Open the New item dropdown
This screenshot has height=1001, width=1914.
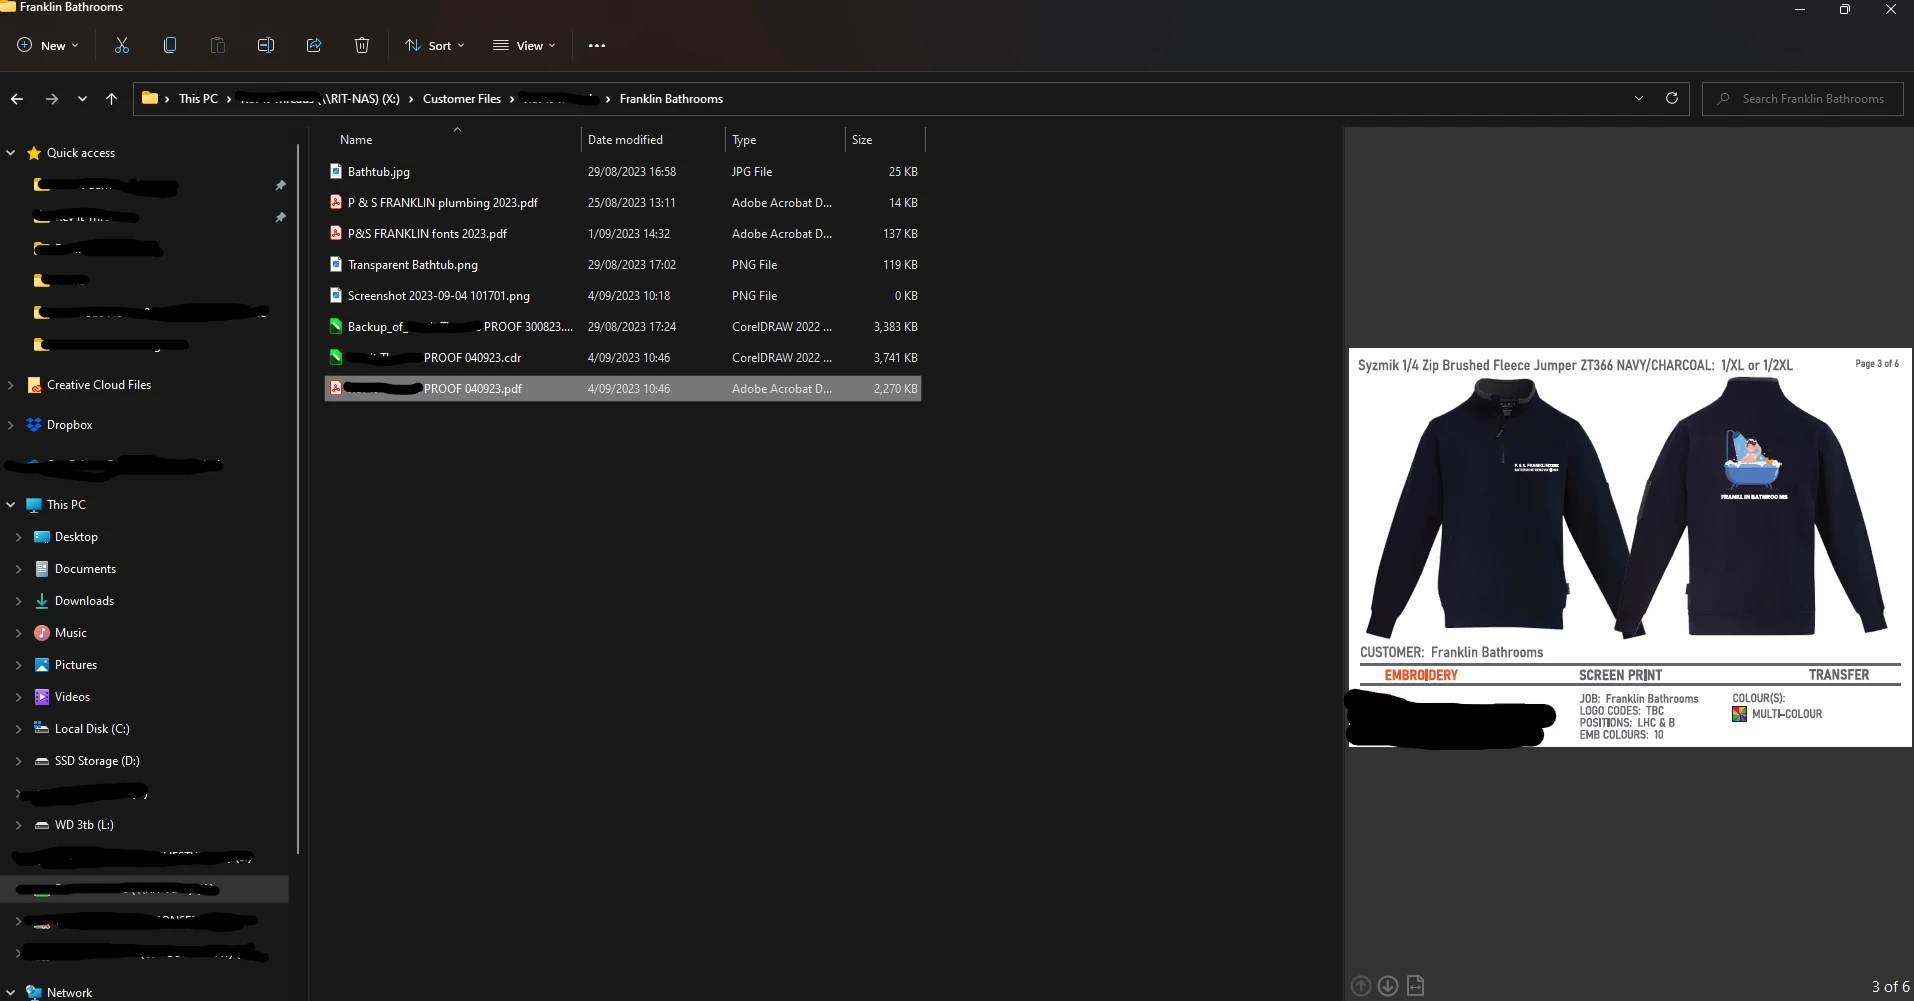click(x=48, y=45)
